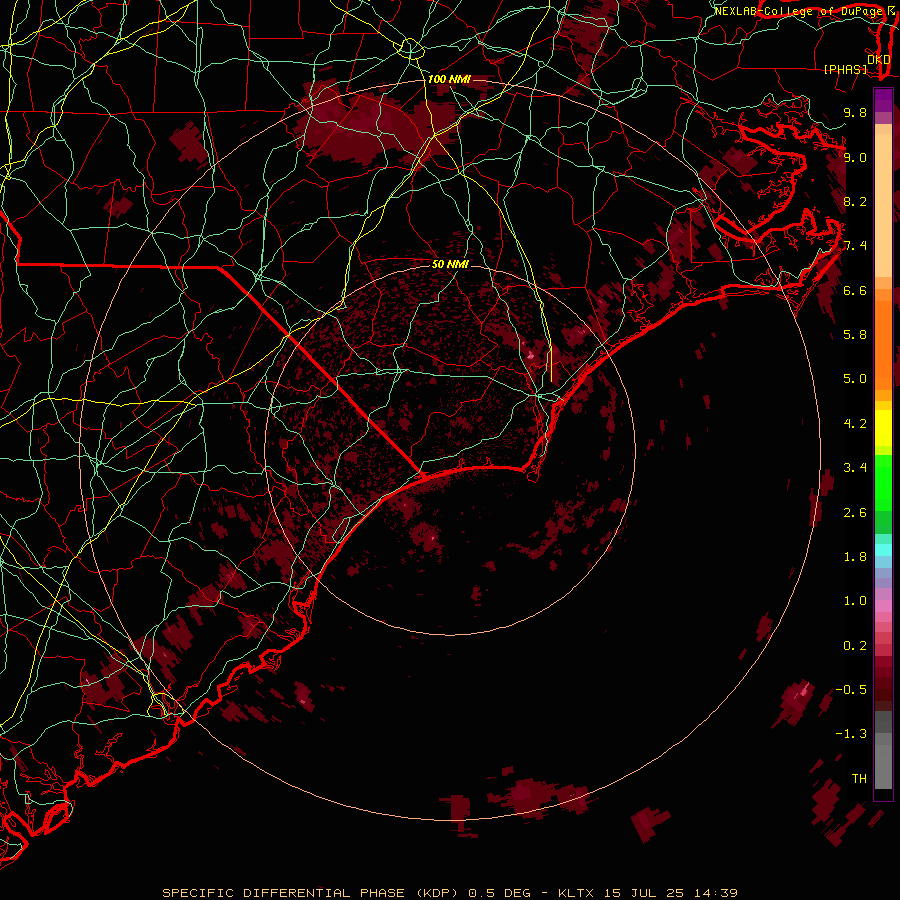Click the "NEXLAB-College of DuPage" text
The image size is (900, 900).
point(800,11)
